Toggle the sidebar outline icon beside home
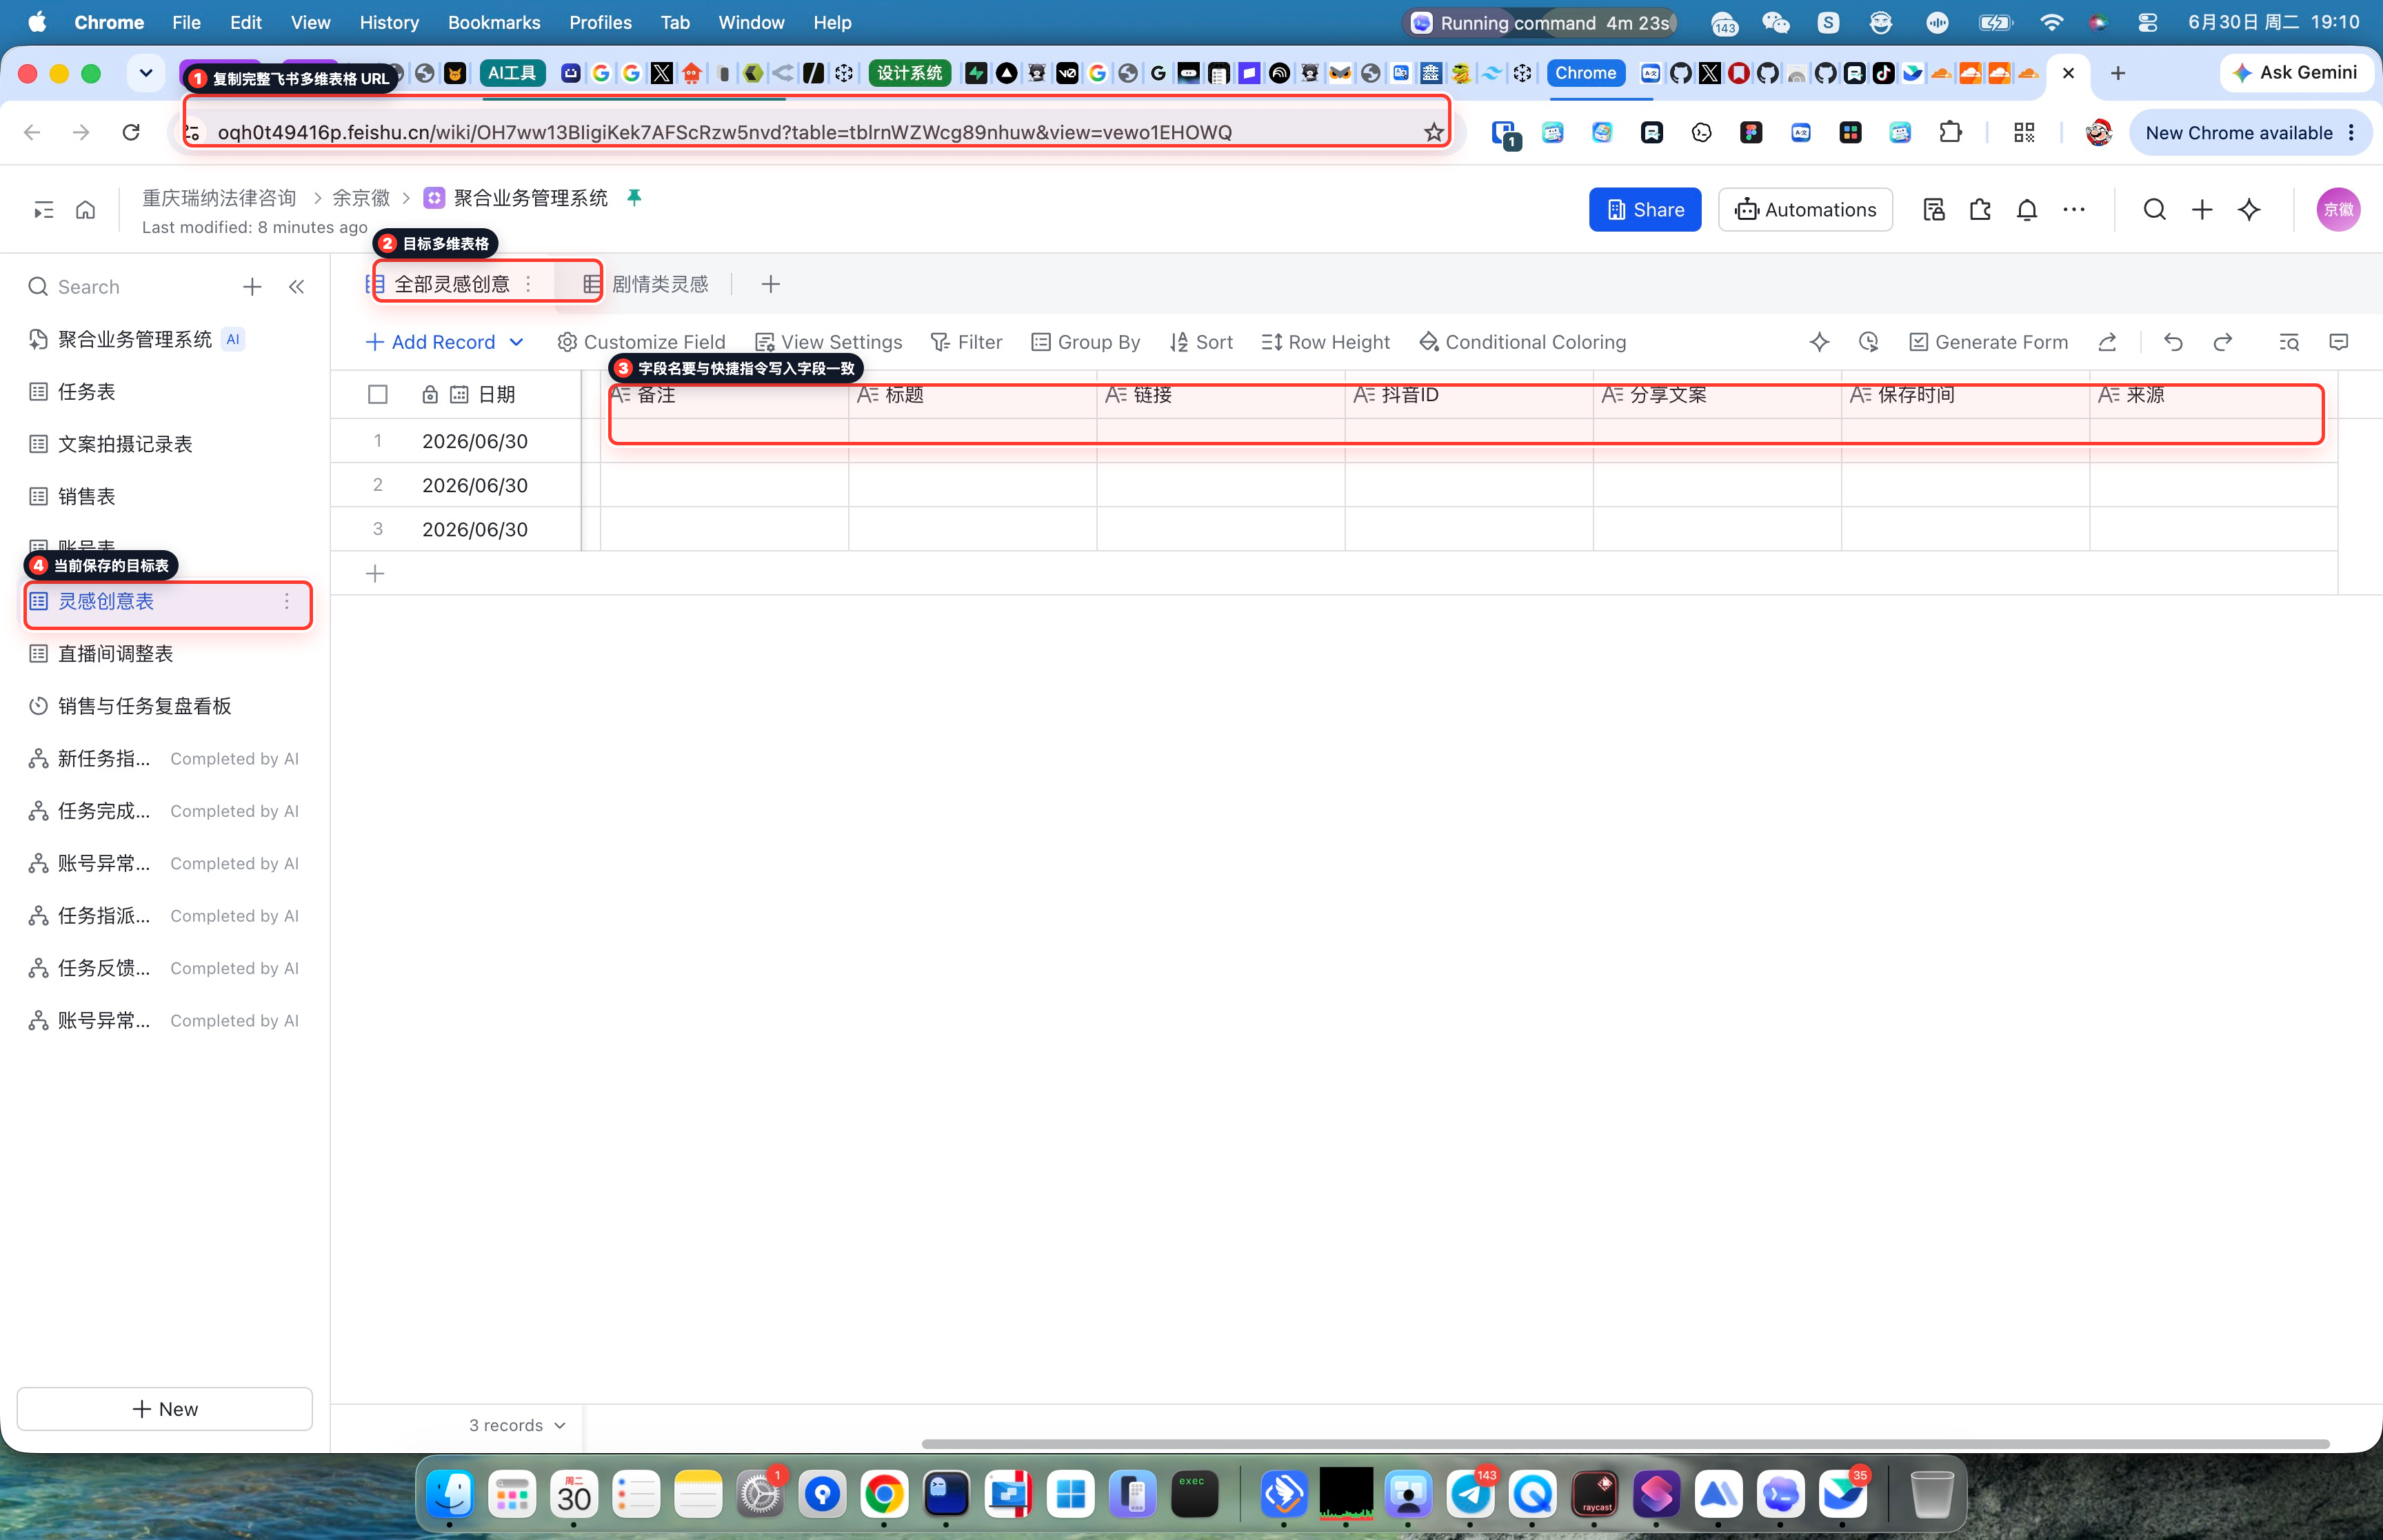Viewport: 2383px width, 1540px height. [x=44, y=209]
